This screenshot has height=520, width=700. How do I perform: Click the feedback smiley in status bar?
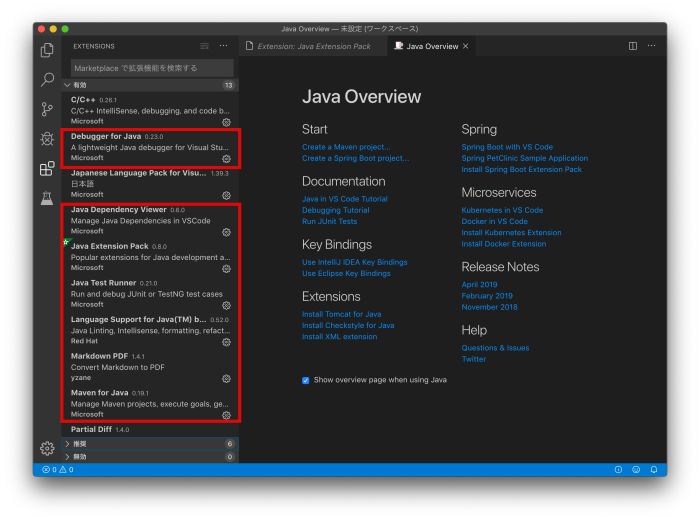636,470
